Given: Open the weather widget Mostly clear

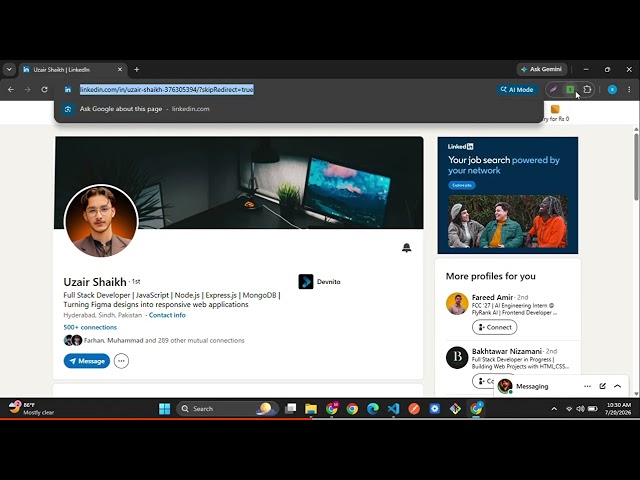Looking at the screenshot, I should pyautogui.click(x=32, y=409).
